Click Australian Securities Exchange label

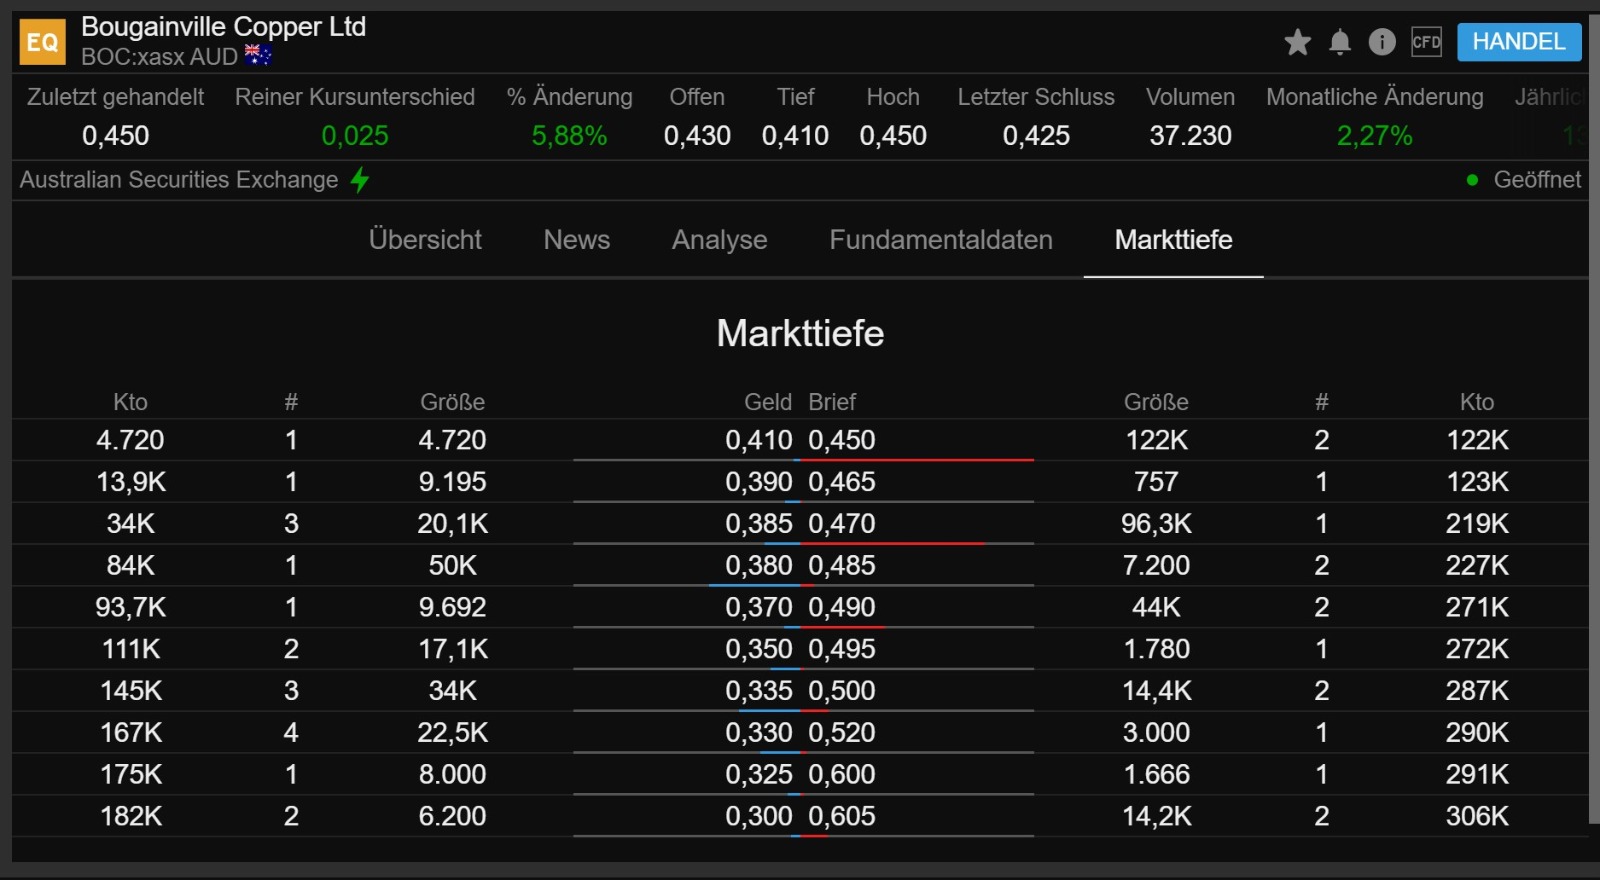click(179, 180)
